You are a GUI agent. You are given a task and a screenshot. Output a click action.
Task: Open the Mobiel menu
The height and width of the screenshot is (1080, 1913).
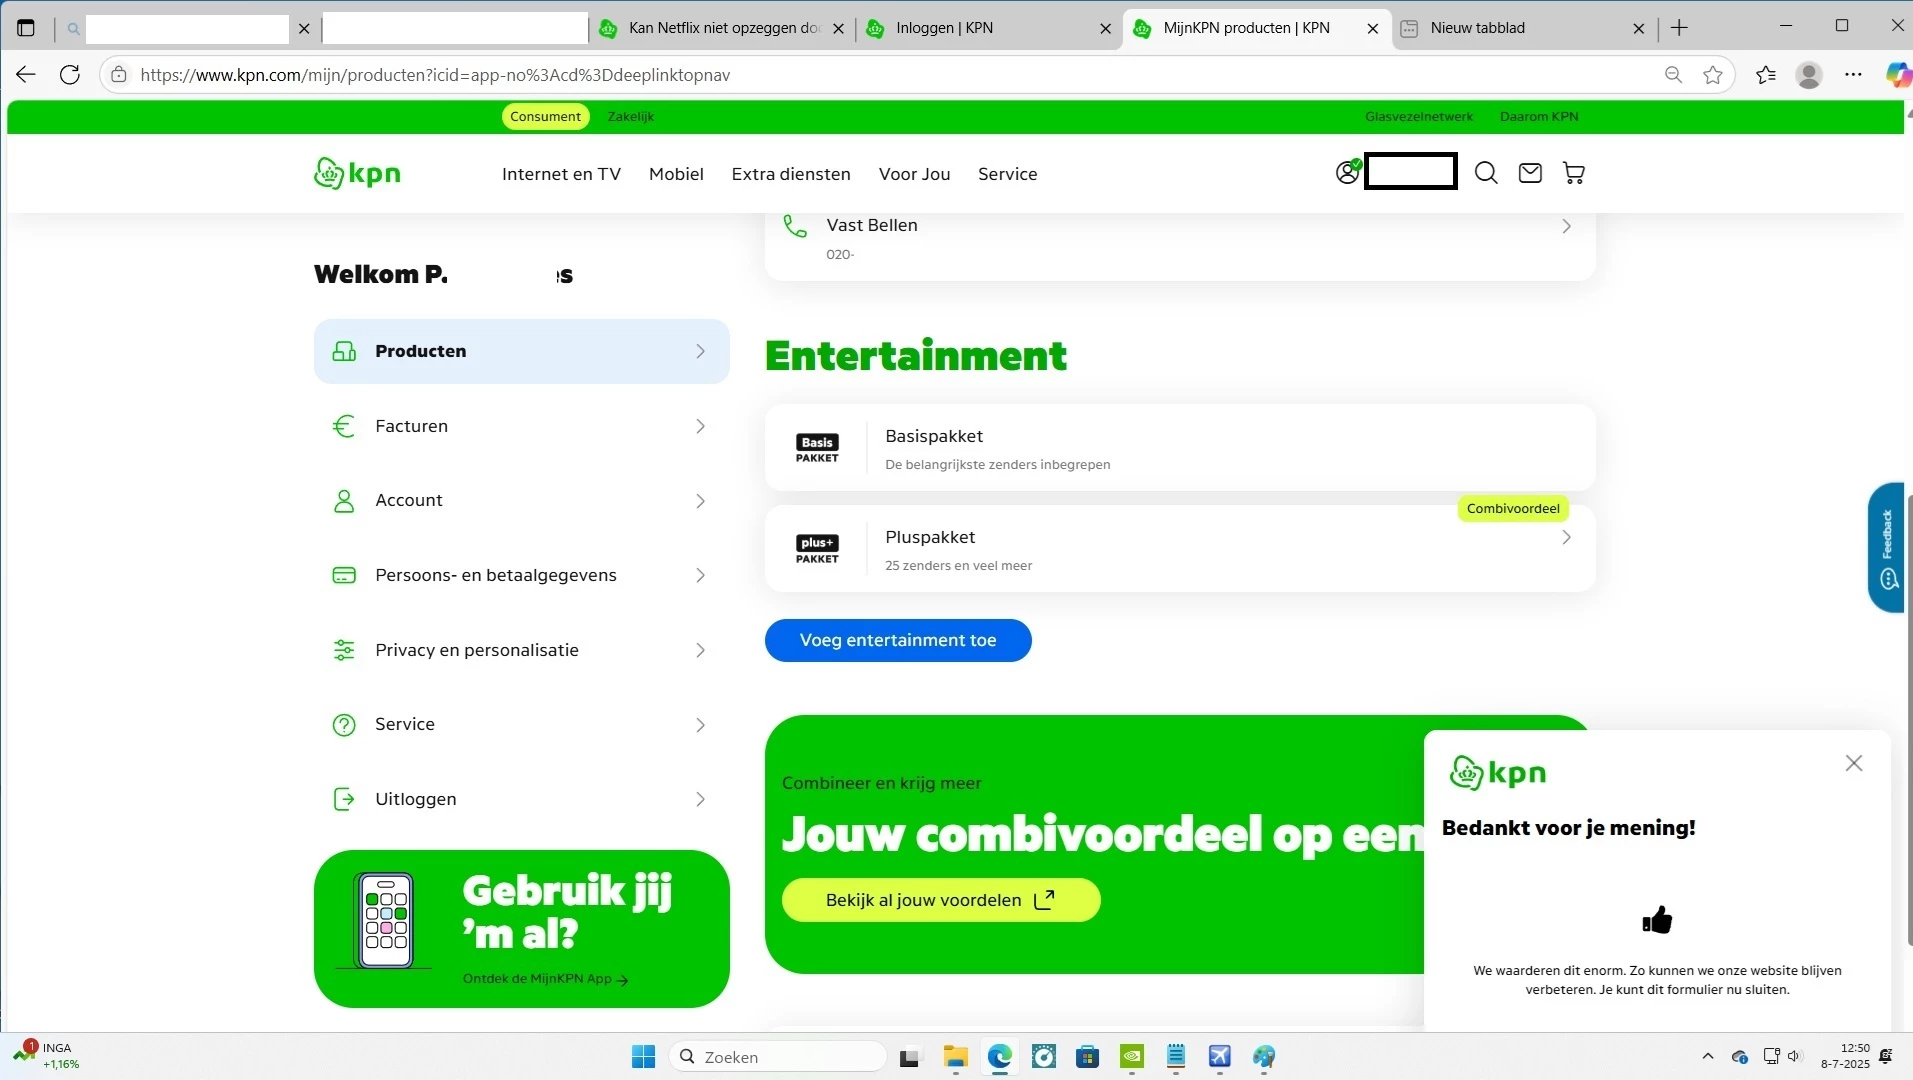(676, 174)
